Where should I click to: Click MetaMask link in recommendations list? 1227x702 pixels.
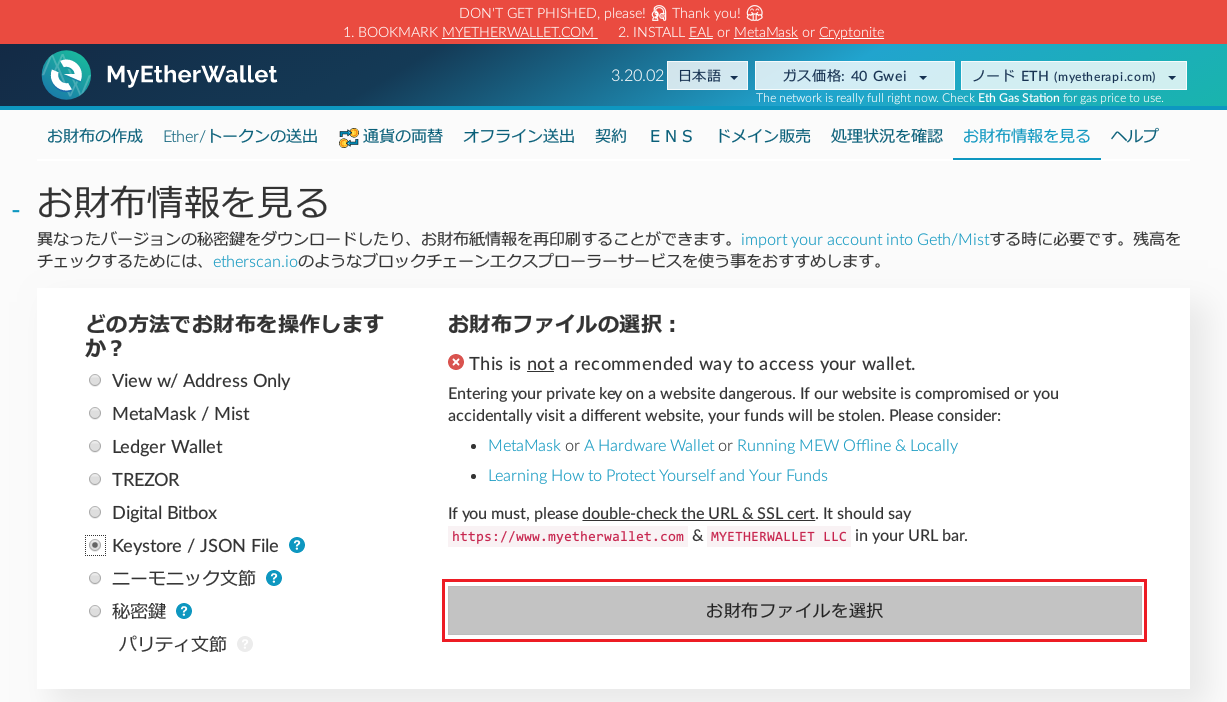click(x=524, y=445)
